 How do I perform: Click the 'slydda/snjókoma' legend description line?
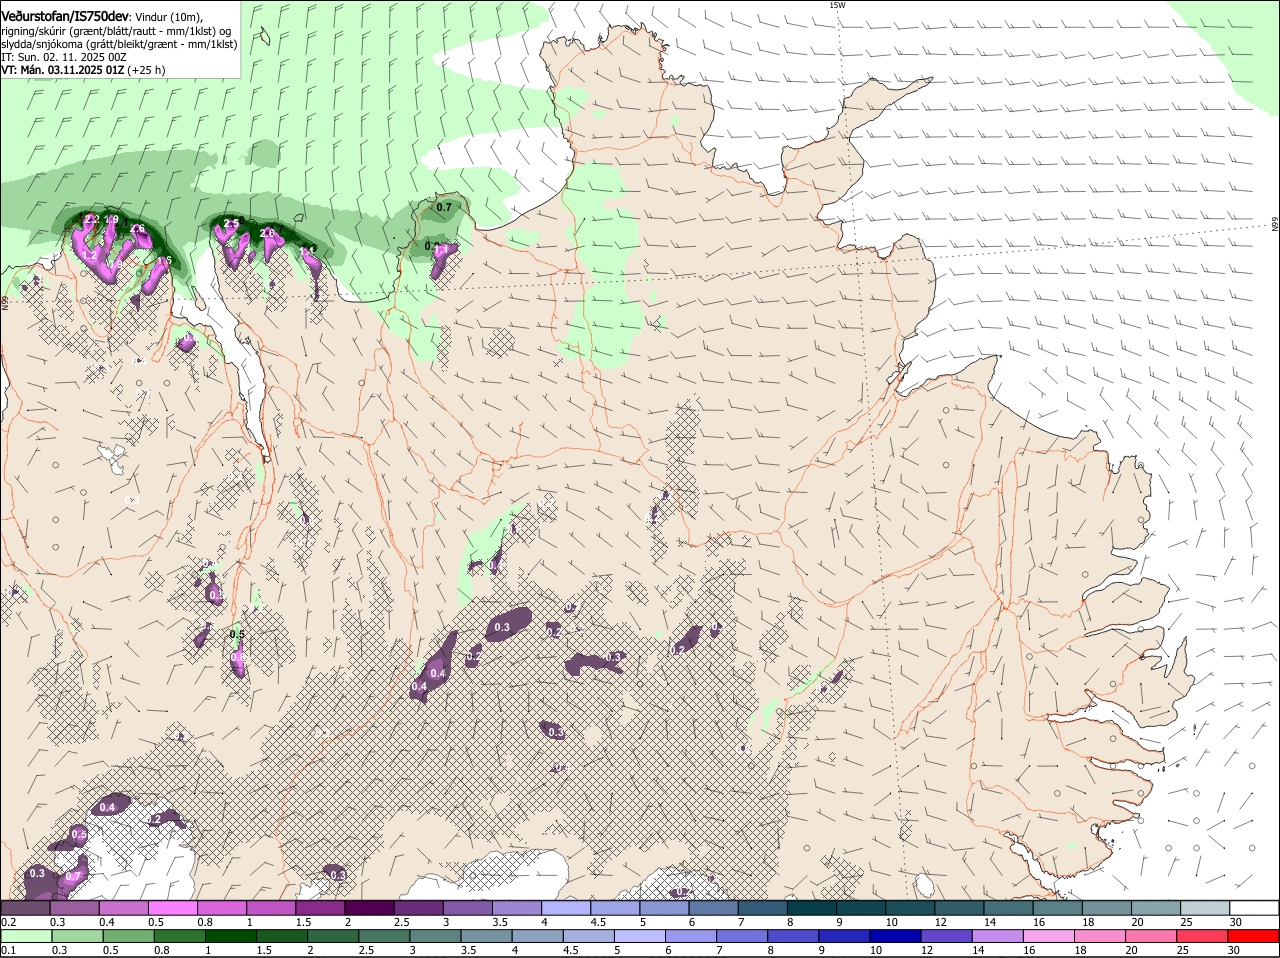click(119, 44)
